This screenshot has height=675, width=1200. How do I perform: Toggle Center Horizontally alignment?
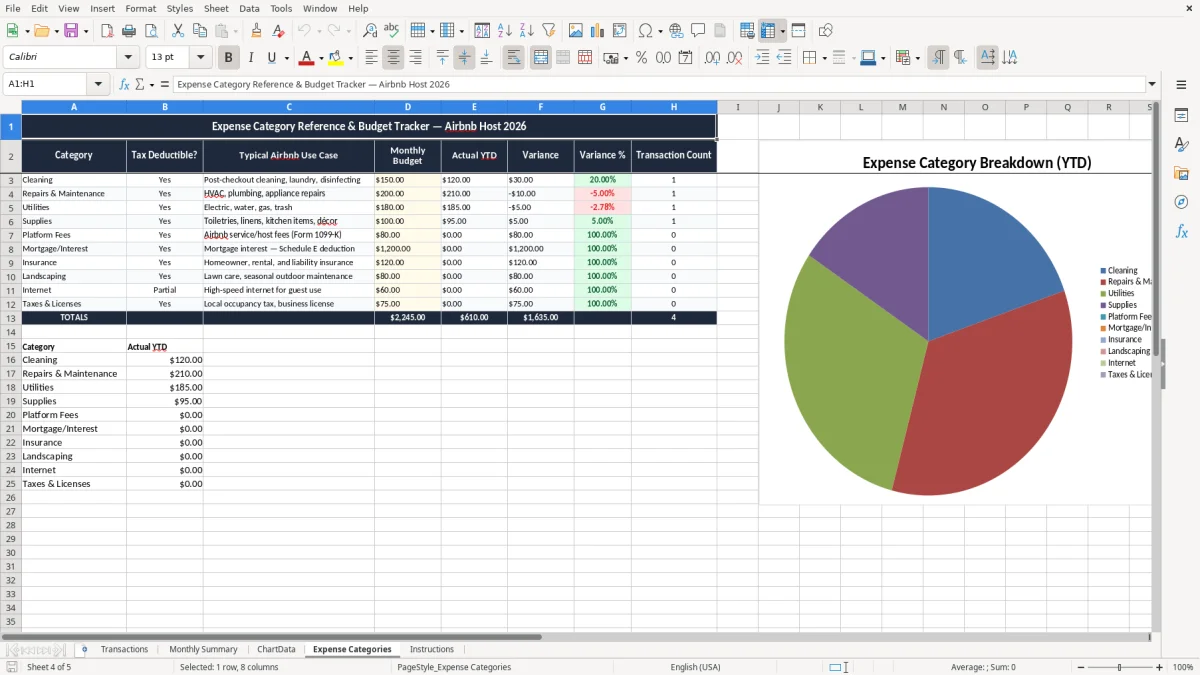(394, 58)
